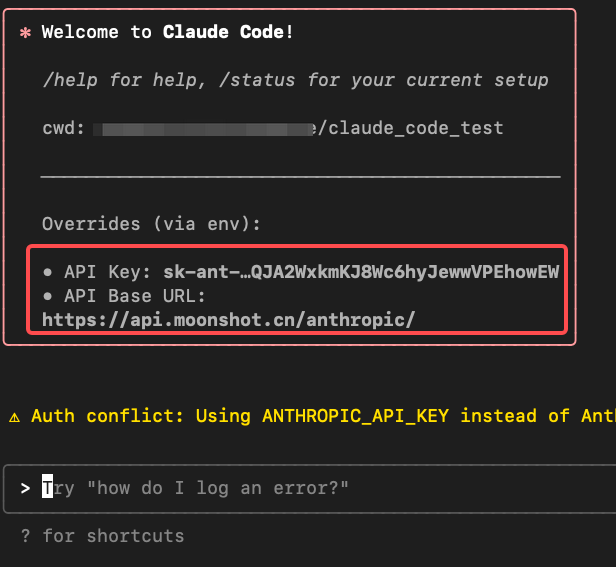
Task: Click the /help command text
Action: coord(70,80)
